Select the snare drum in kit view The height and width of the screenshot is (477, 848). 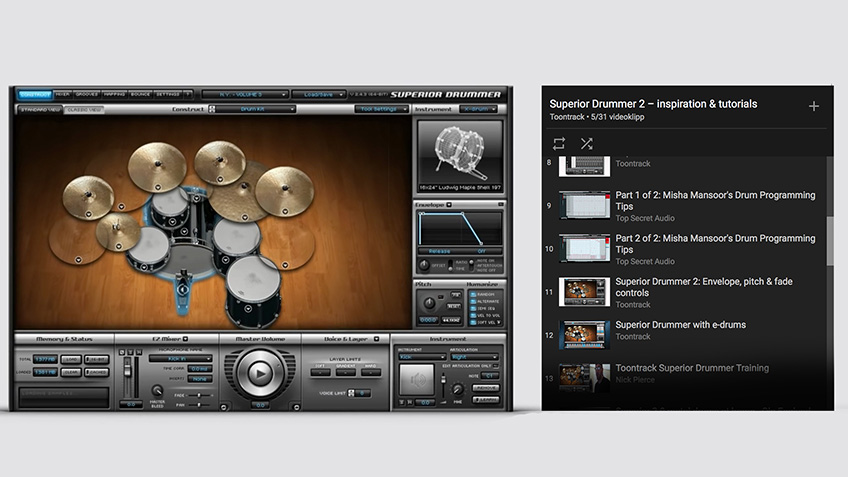point(148,247)
